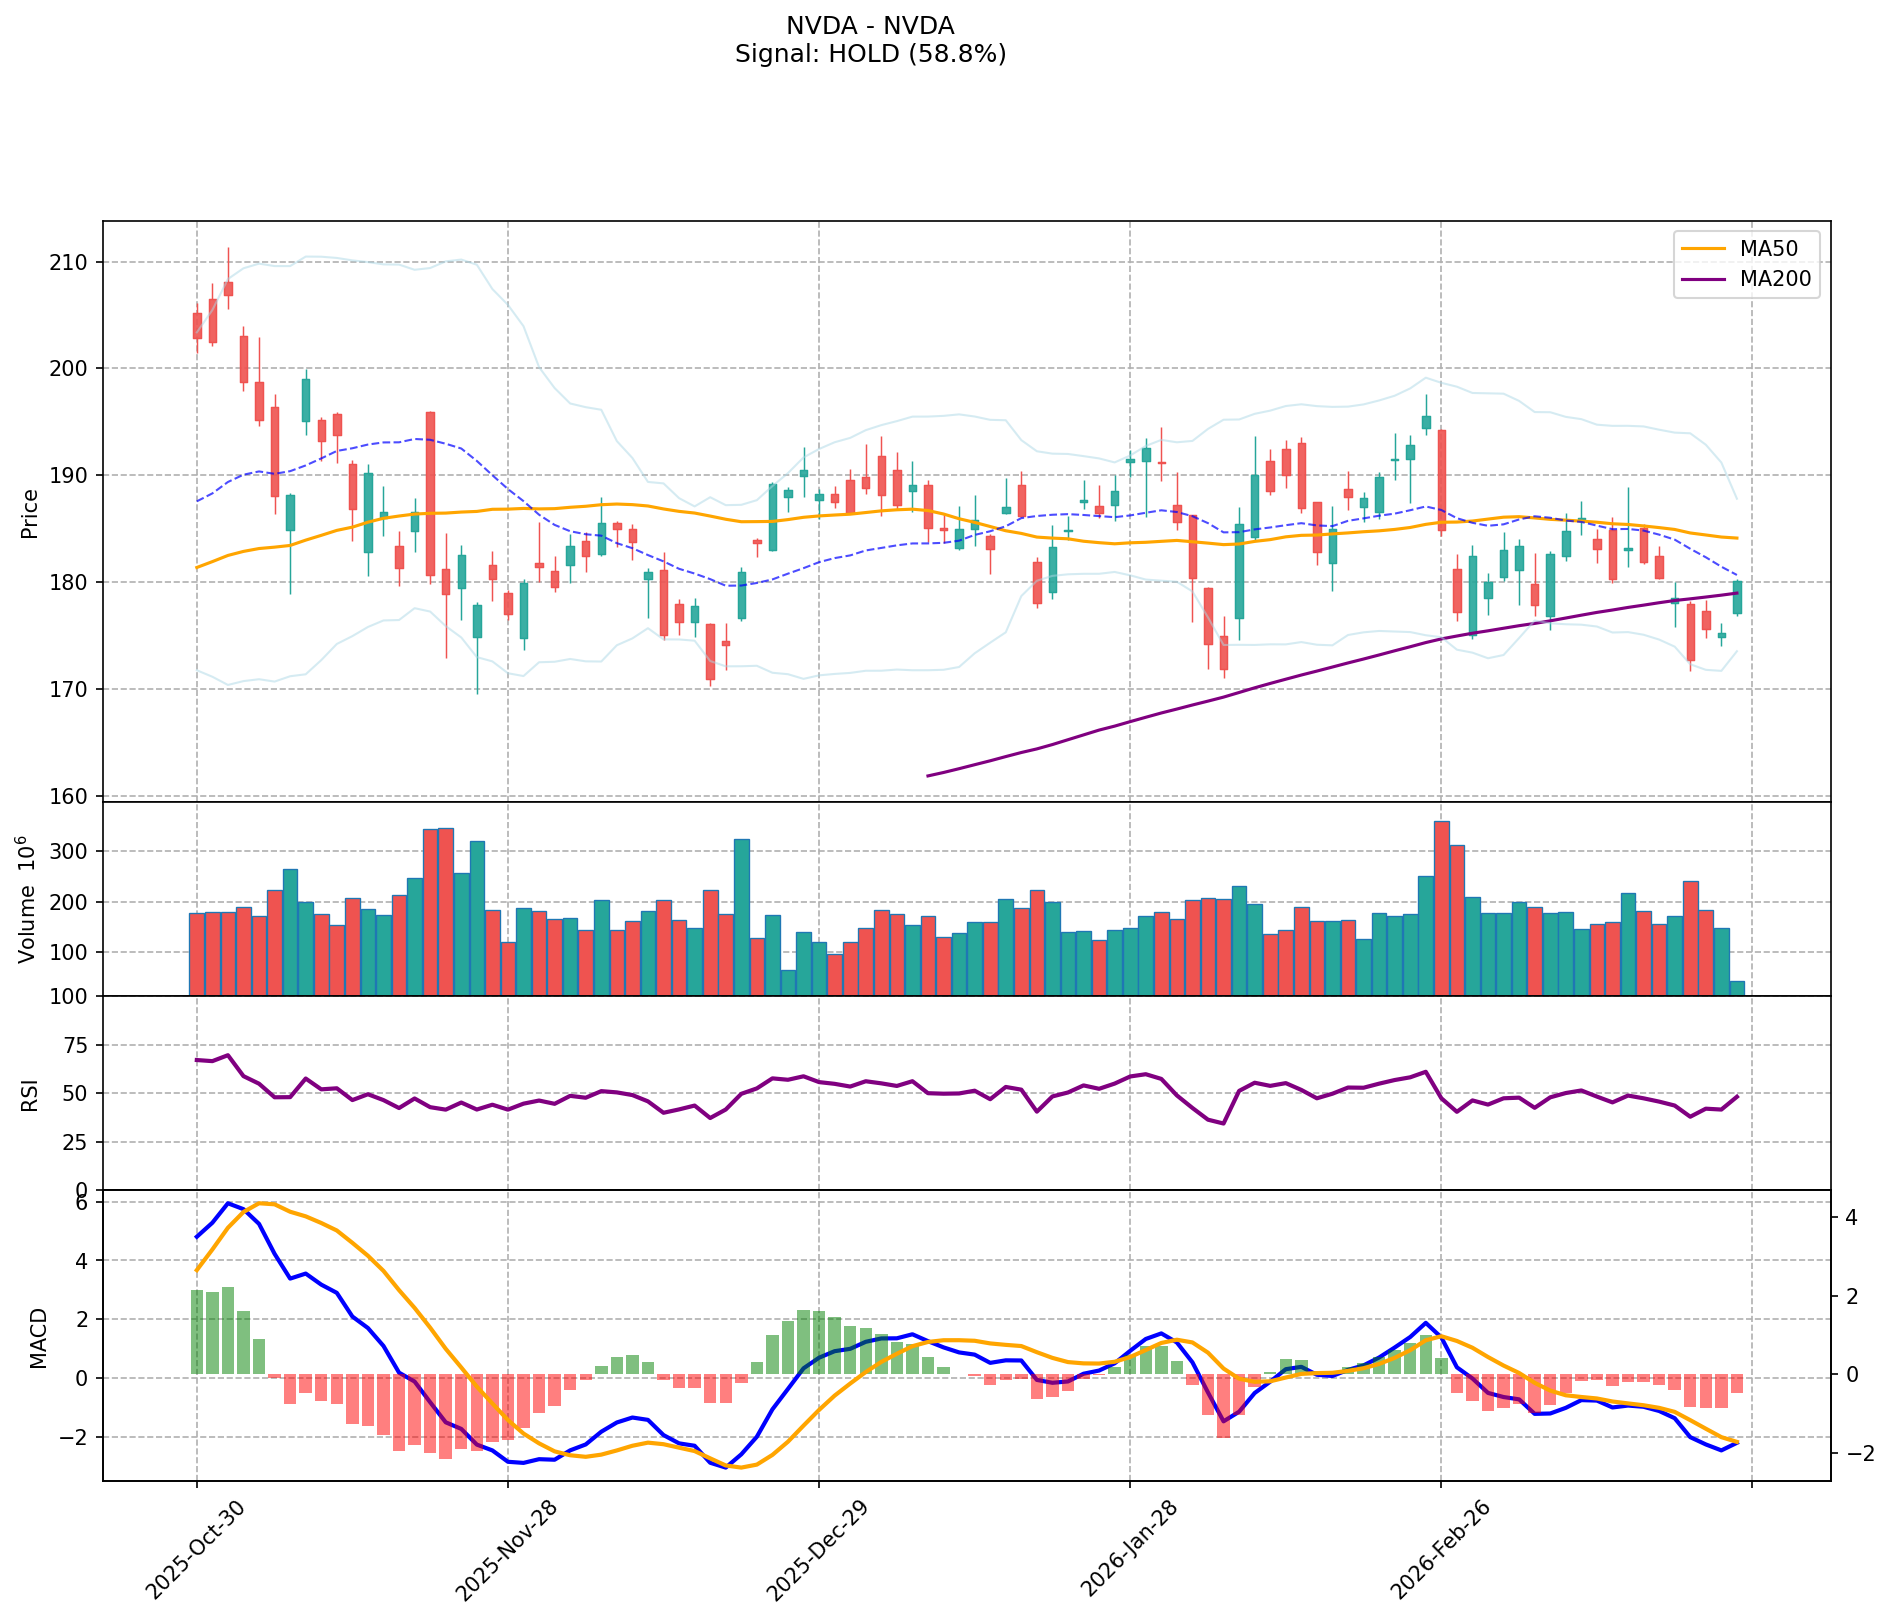Click the Volume y-axis label
The height and width of the screenshot is (1620, 1891).
click(28, 899)
